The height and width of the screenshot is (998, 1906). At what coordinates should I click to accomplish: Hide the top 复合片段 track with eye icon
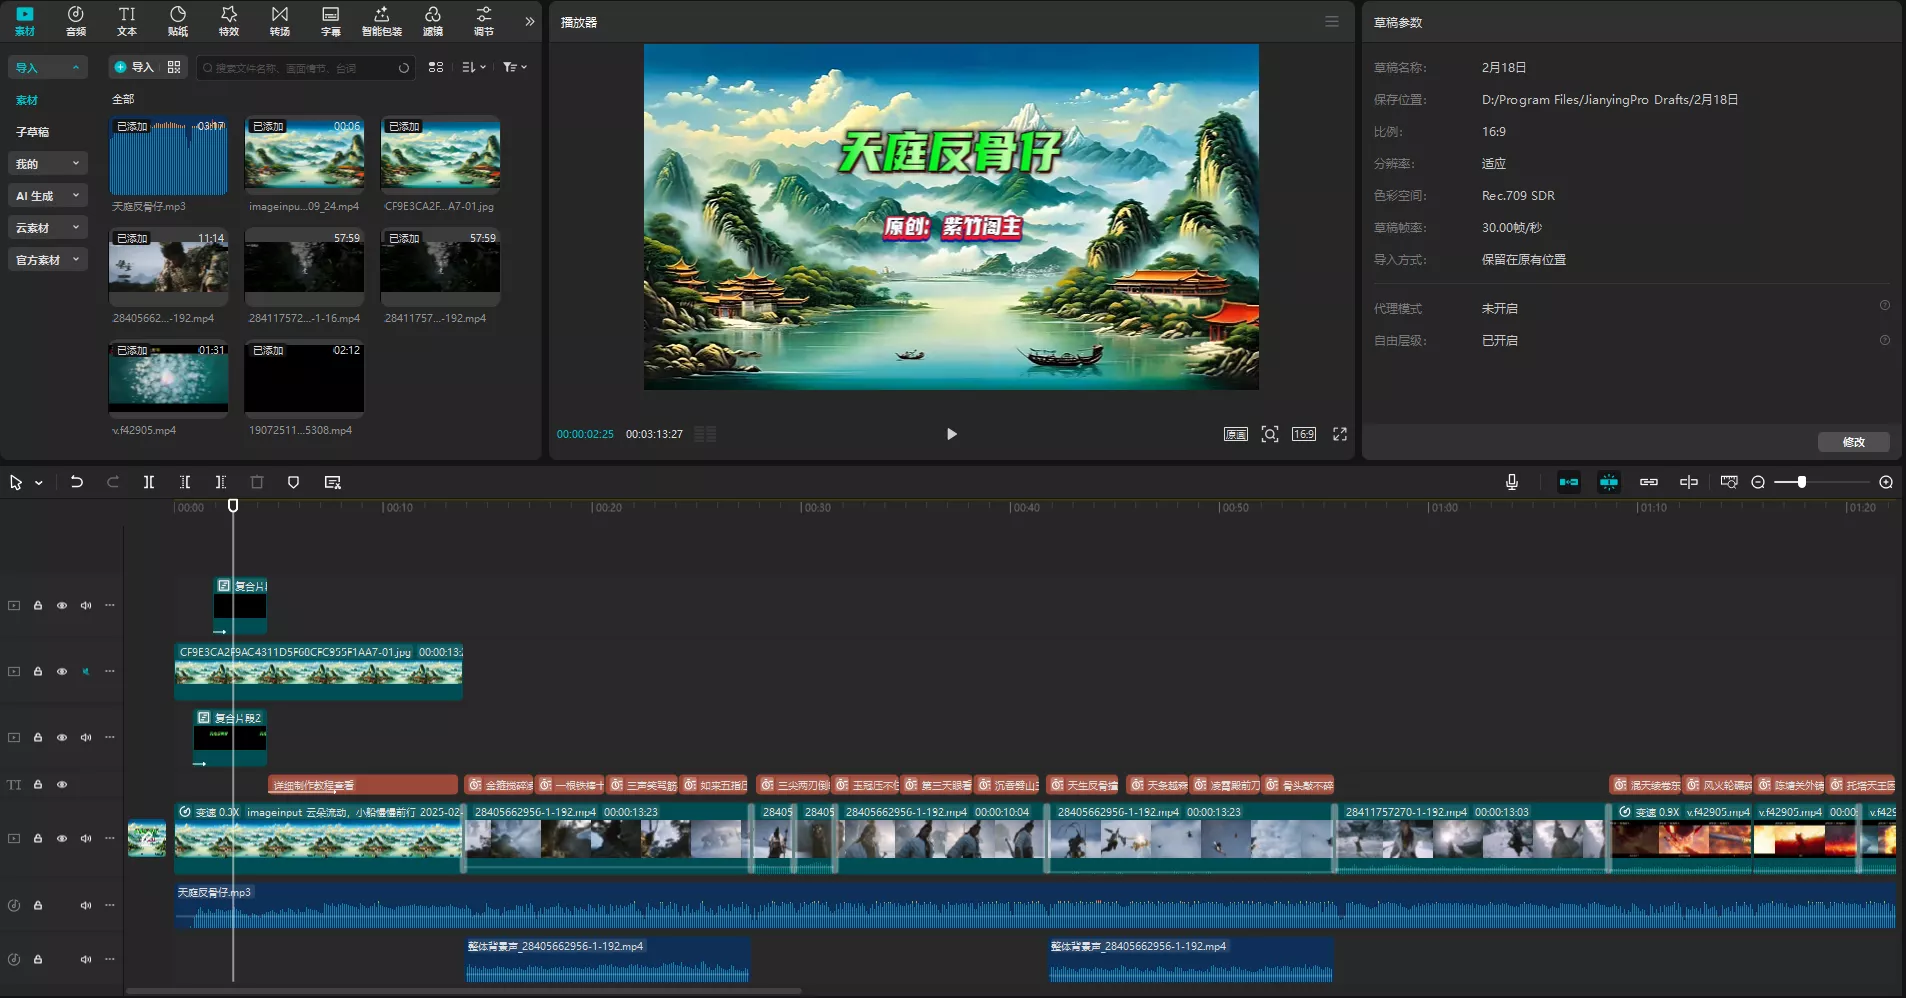point(62,605)
